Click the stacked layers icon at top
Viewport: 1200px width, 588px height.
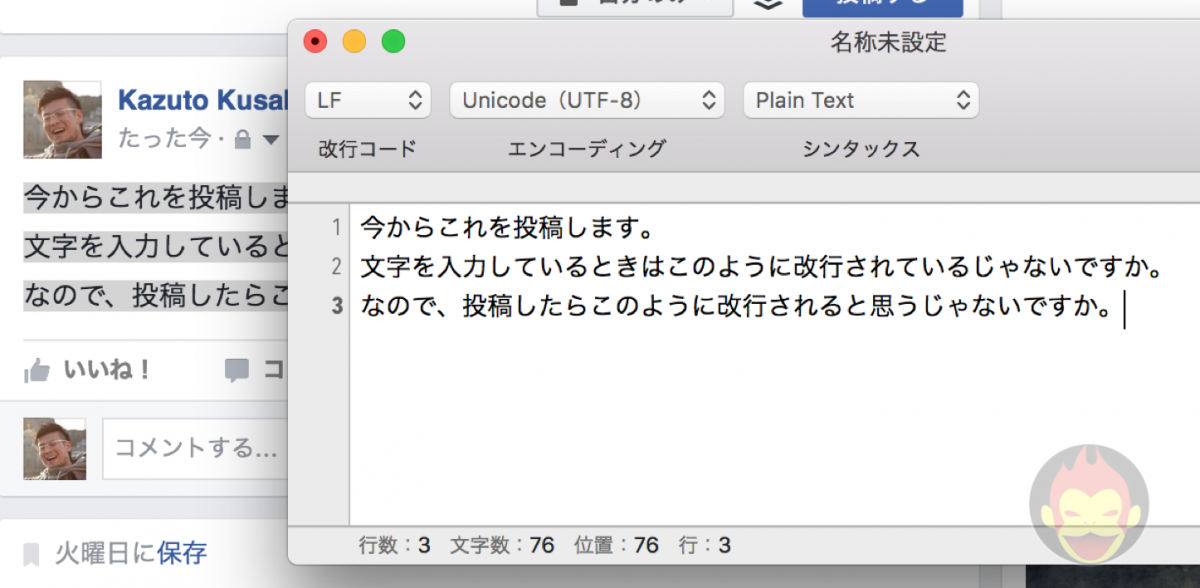pos(767,4)
